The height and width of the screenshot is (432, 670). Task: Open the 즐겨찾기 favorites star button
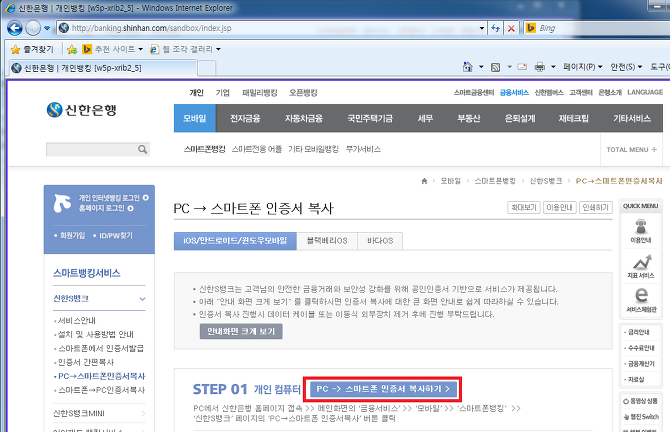click(x=32, y=49)
